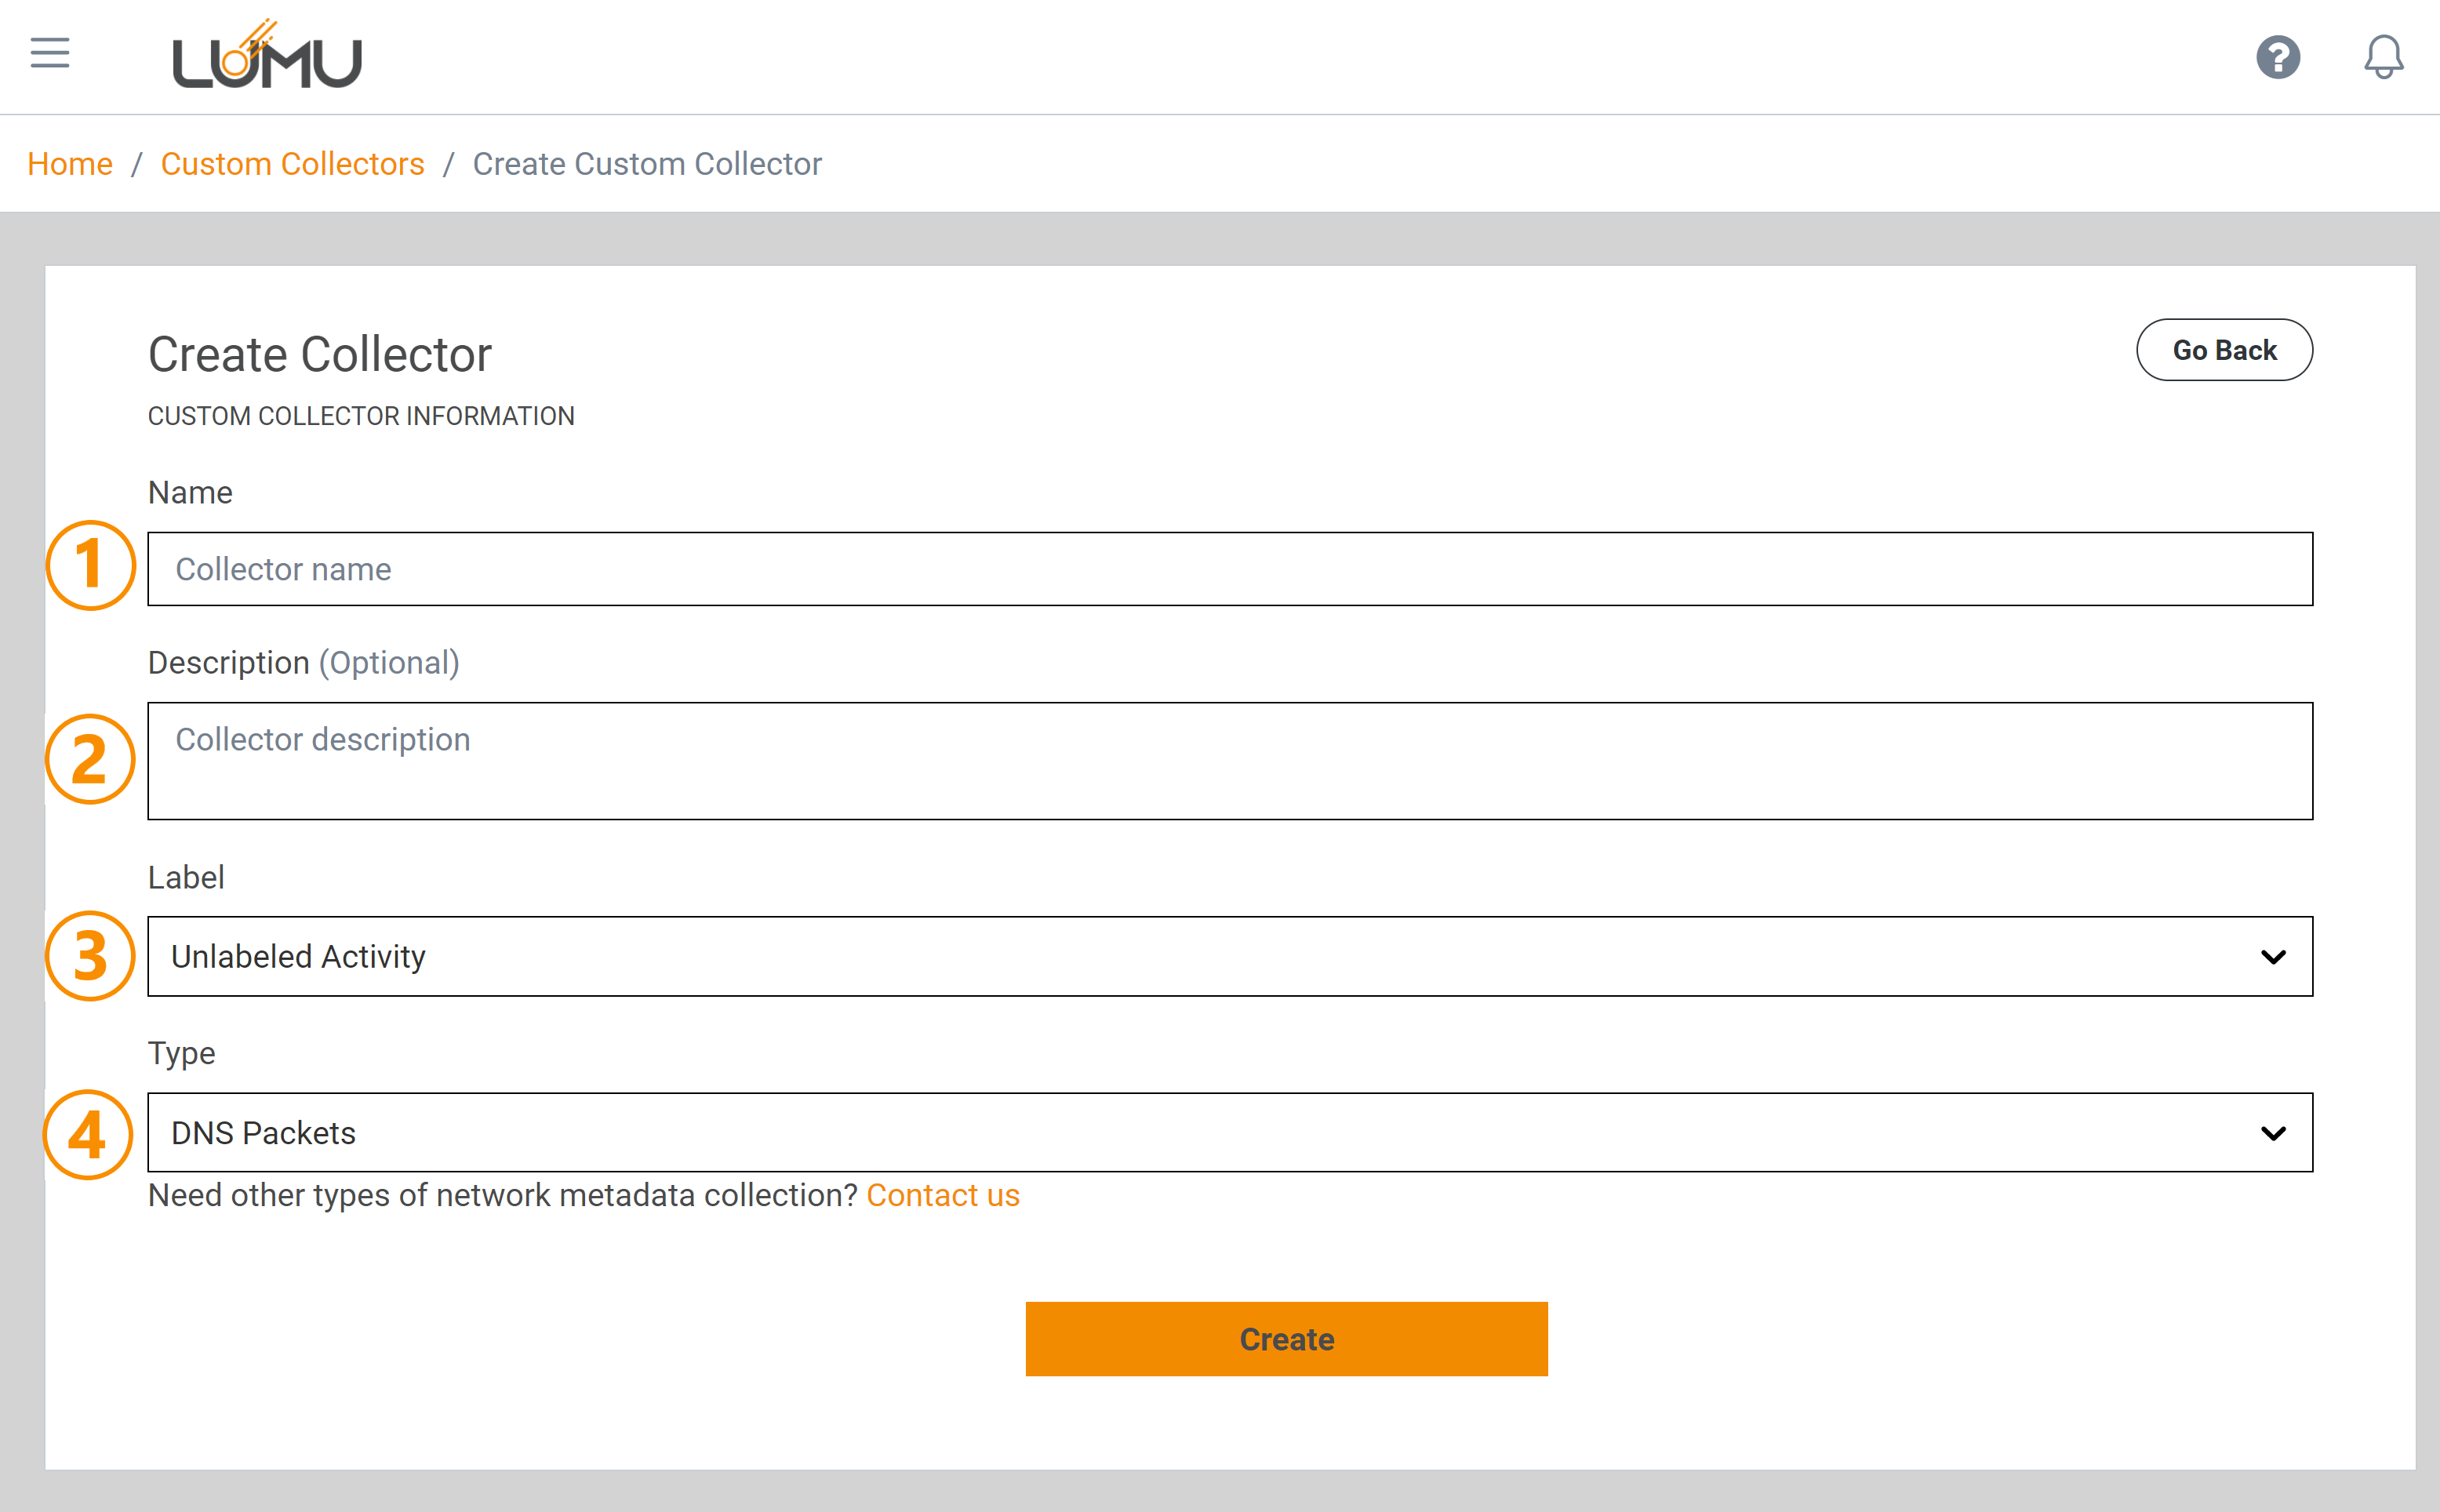Open the notifications bell
This screenshot has width=2440, height=1512.
(2383, 57)
